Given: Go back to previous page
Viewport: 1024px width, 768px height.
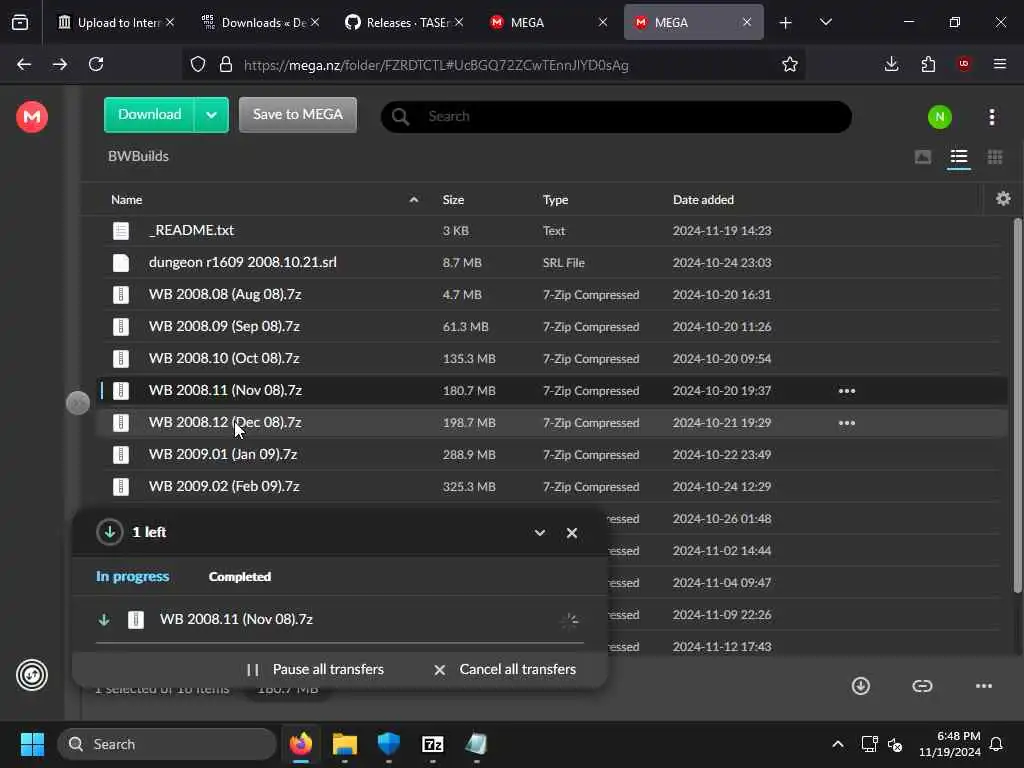Looking at the screenshot, I should (24, 64).
